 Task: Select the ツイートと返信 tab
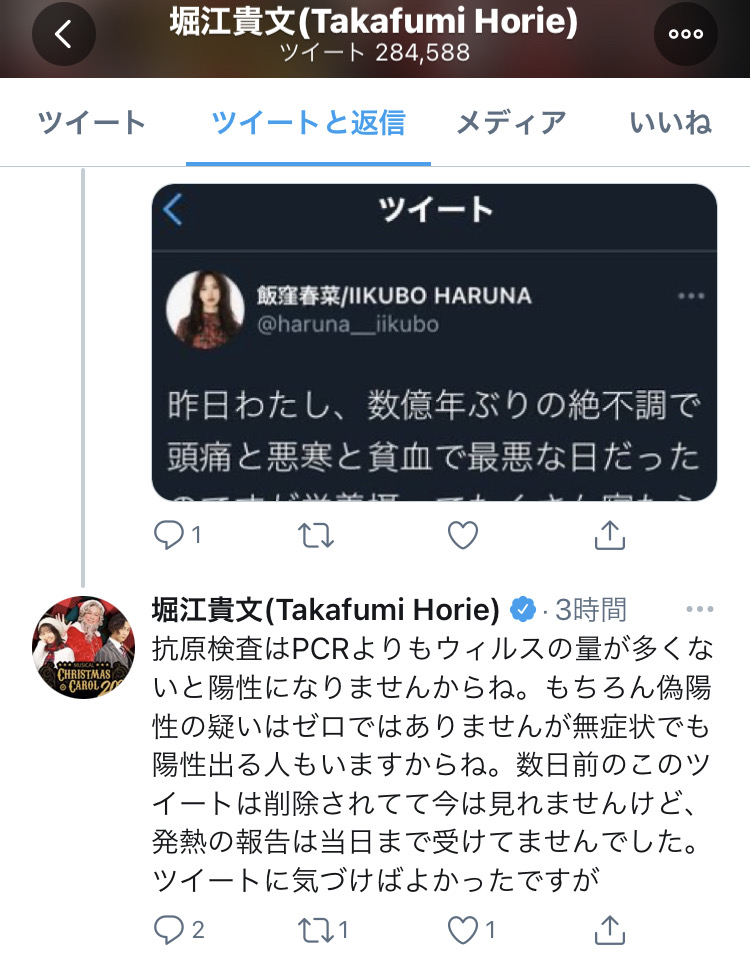click(308, 122)
